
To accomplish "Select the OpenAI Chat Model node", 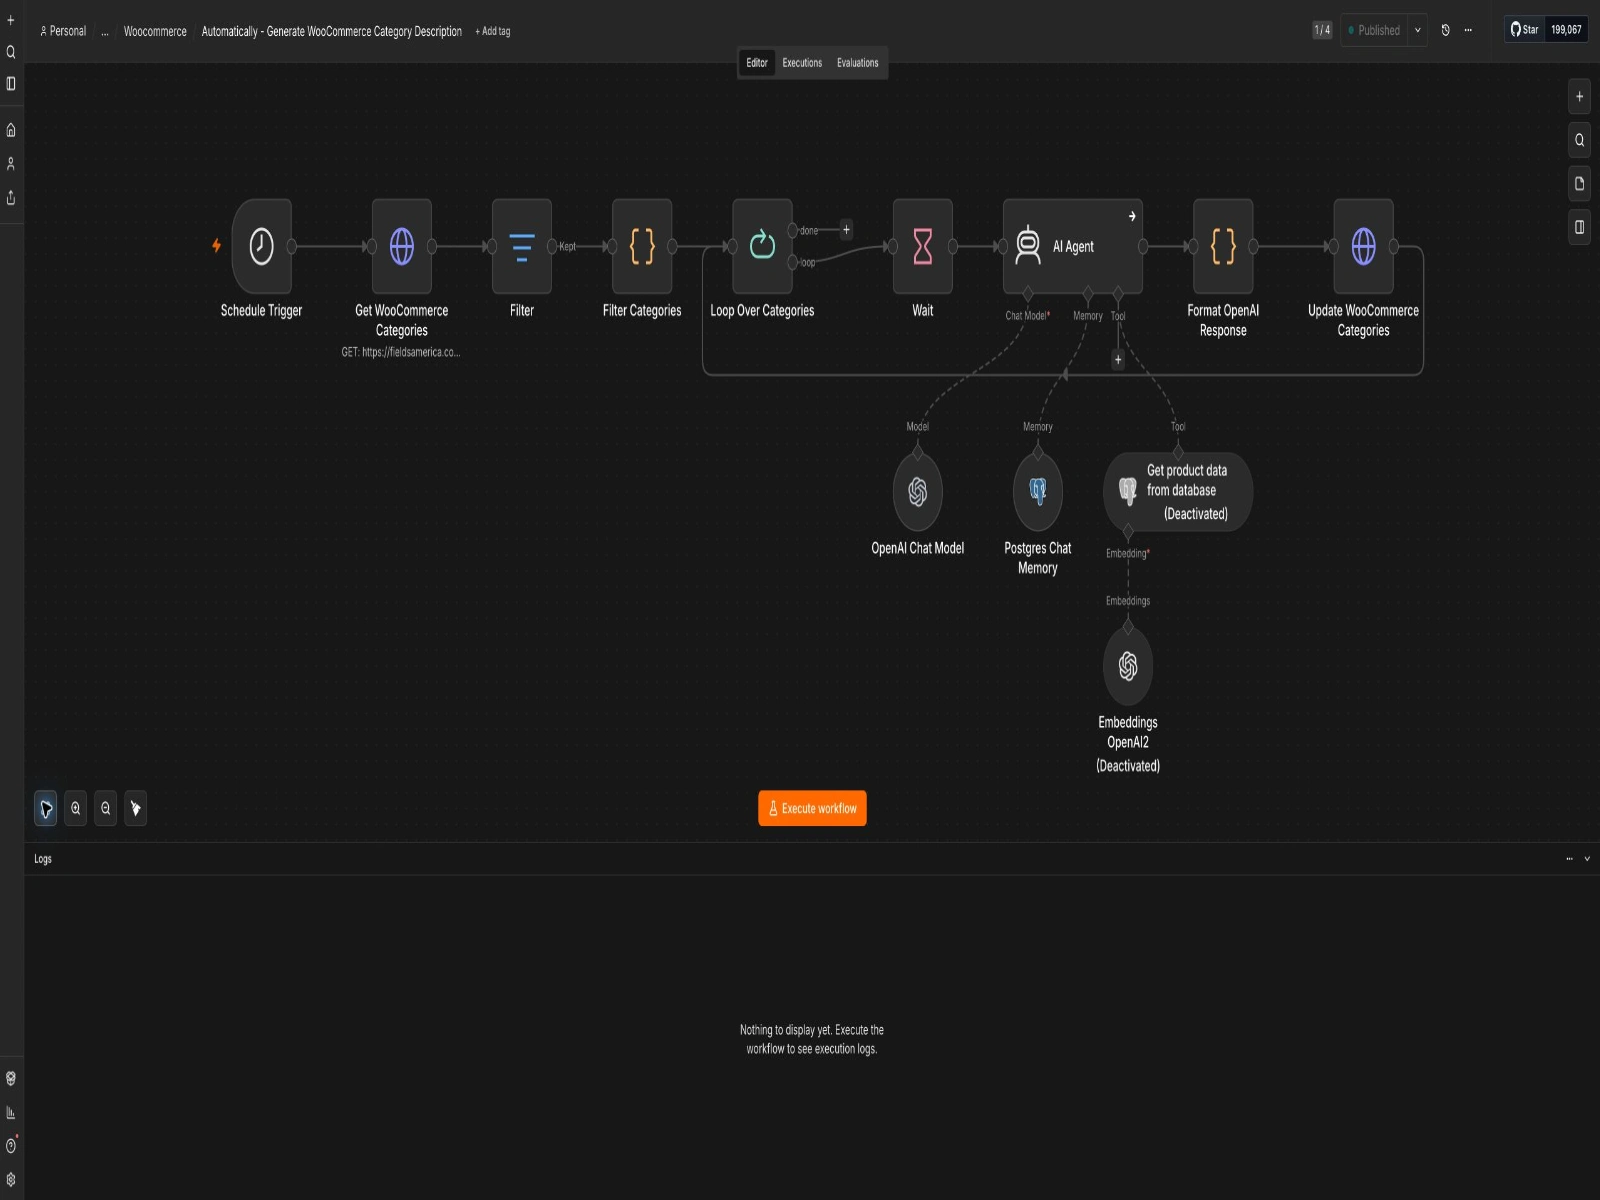I will [x=918, y=491].
